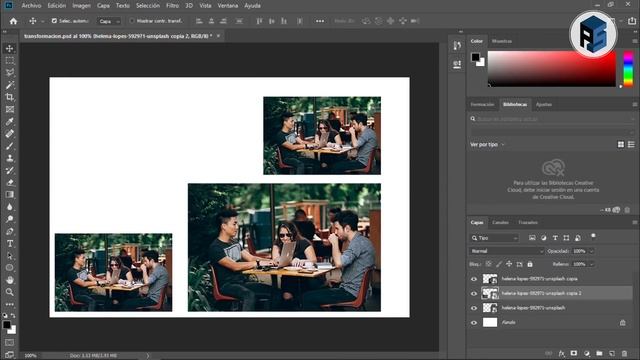Open the Normal blend mode dropdown
The width and height of the screenshot is (640, 360).
coord(507,251)
